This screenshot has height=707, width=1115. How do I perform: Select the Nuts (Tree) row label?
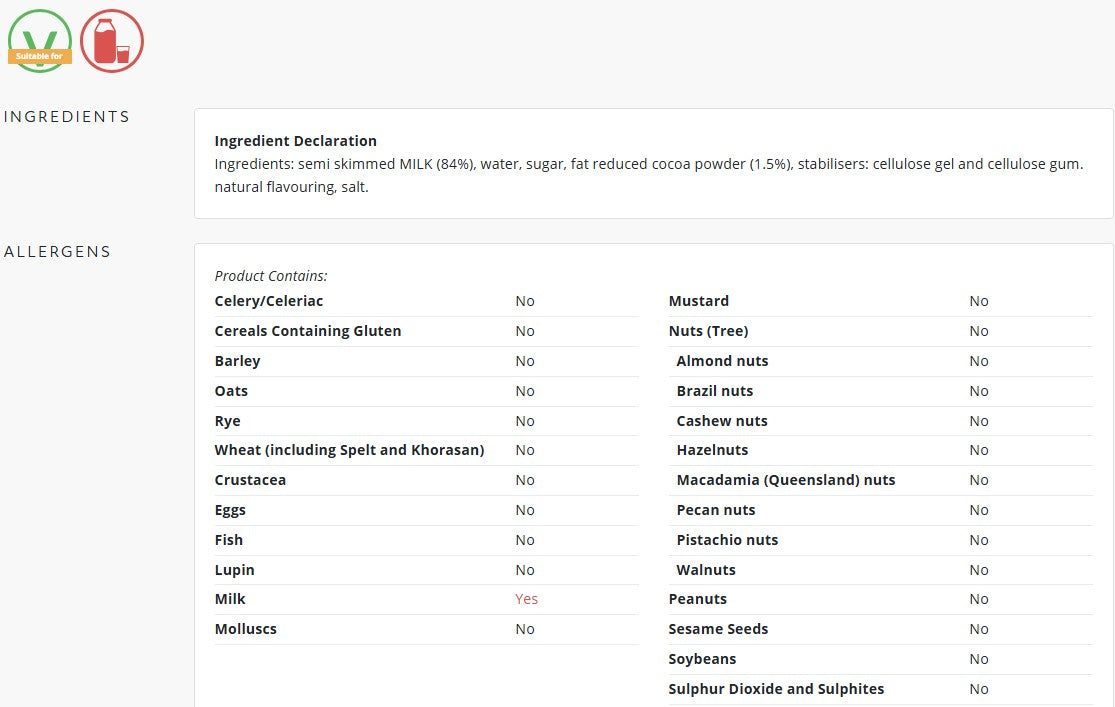pyautogui.click(x=708, y=331)
